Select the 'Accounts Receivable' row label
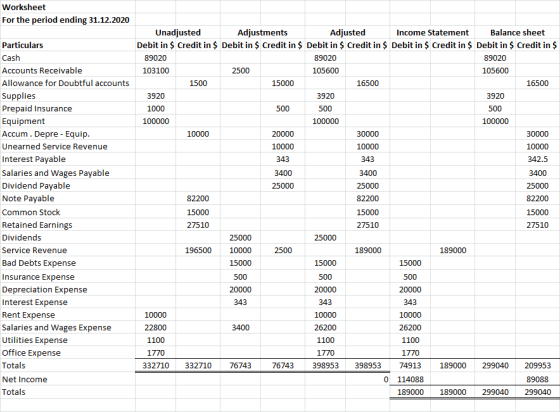 coord(42,70)
